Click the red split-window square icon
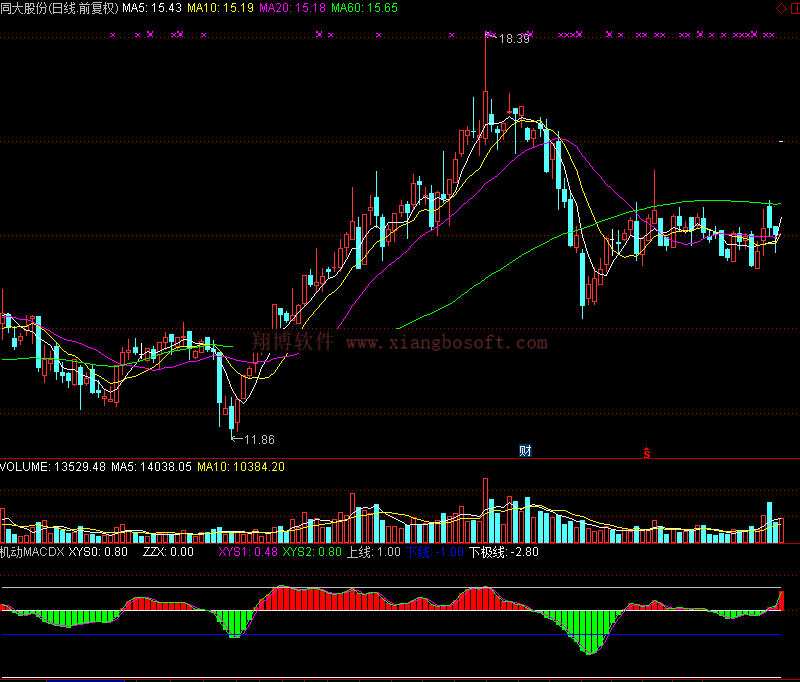Screen dimensions: 800x682 [x=795, y=9]
